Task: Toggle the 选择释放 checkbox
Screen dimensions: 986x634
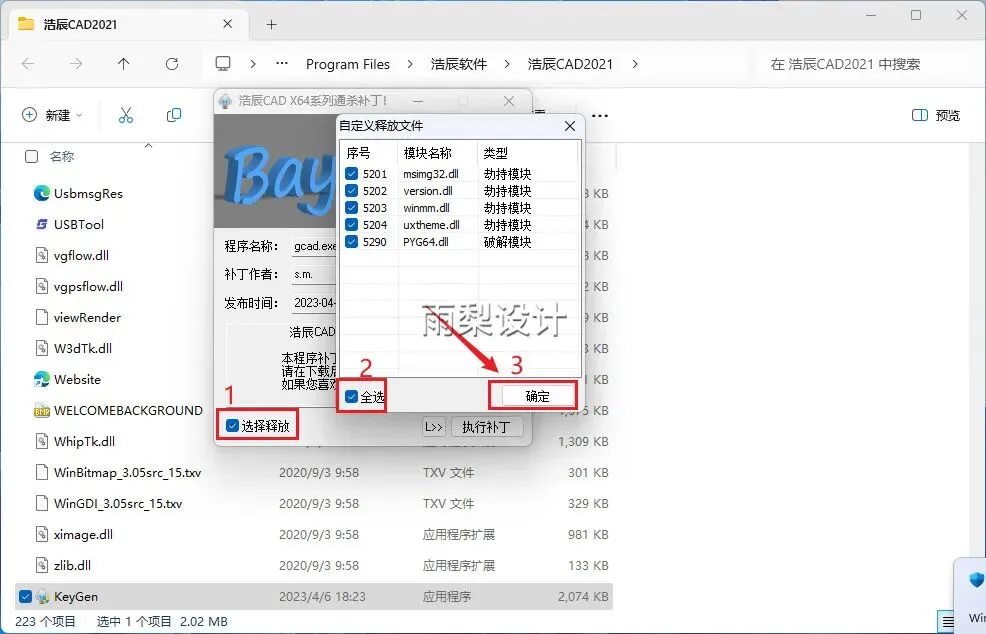Action: click(x=232, y=426)
